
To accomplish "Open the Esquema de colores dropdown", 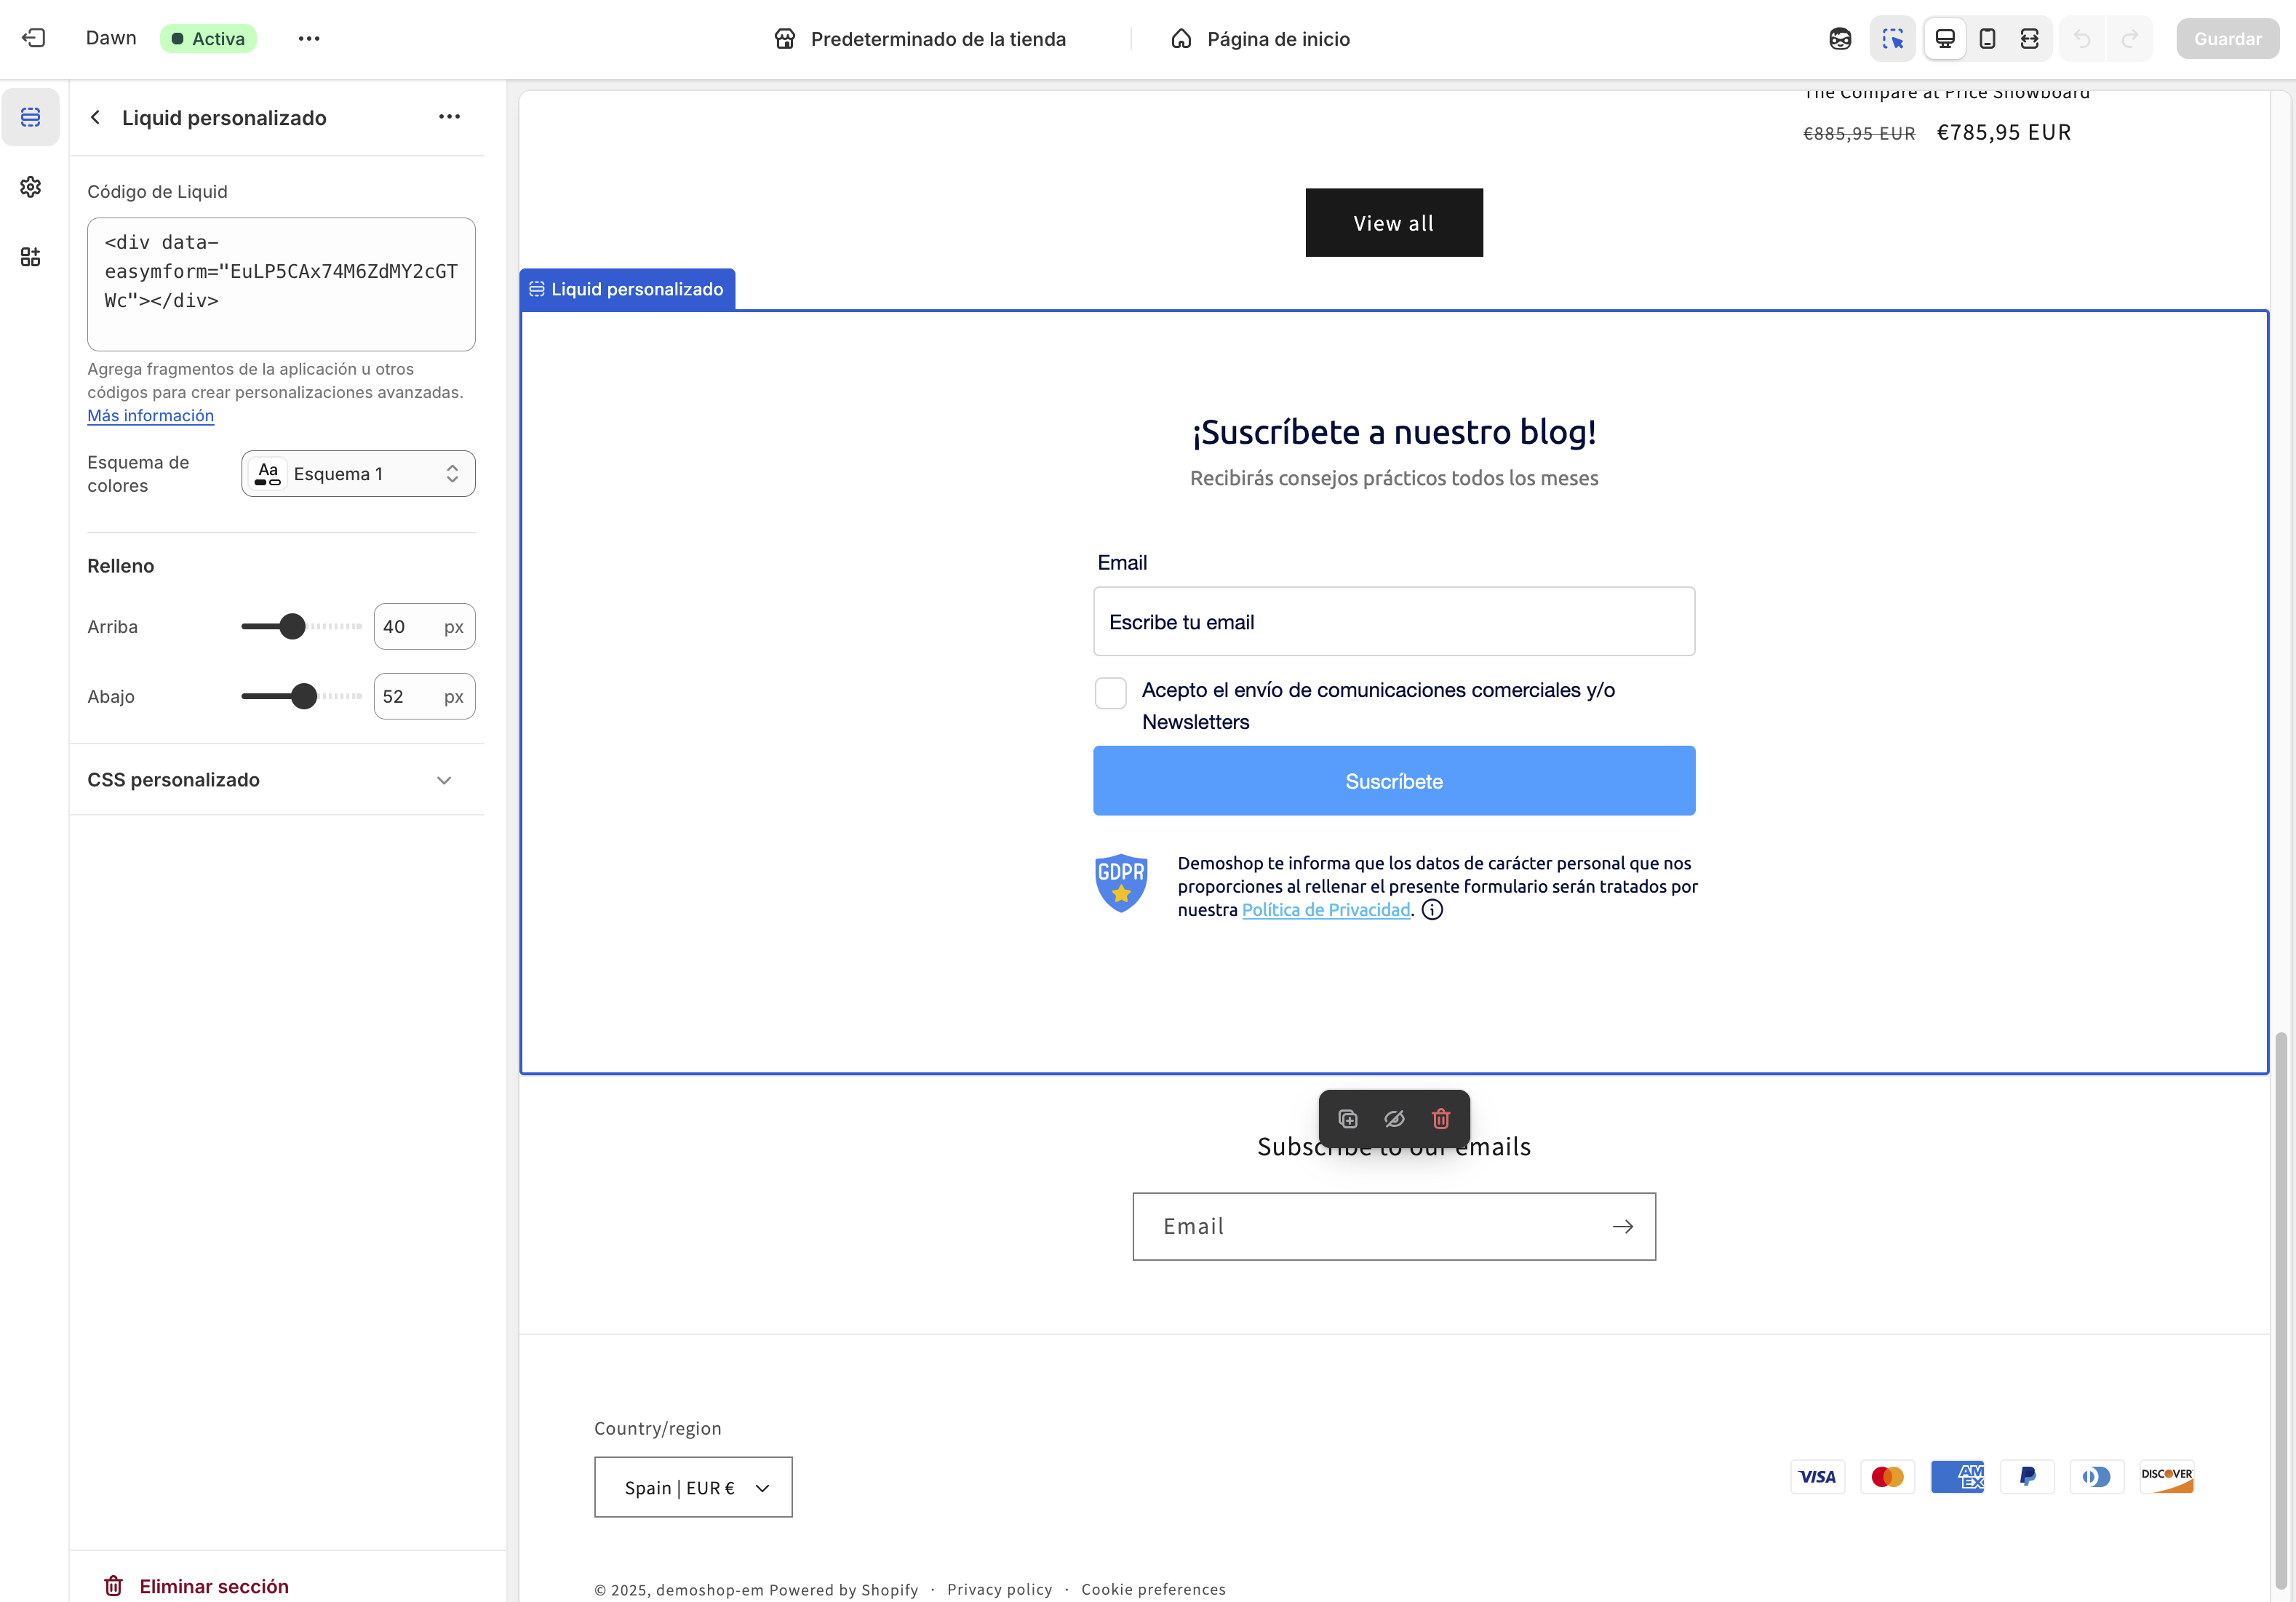I will pyautogui.click(x=358, y=473).
